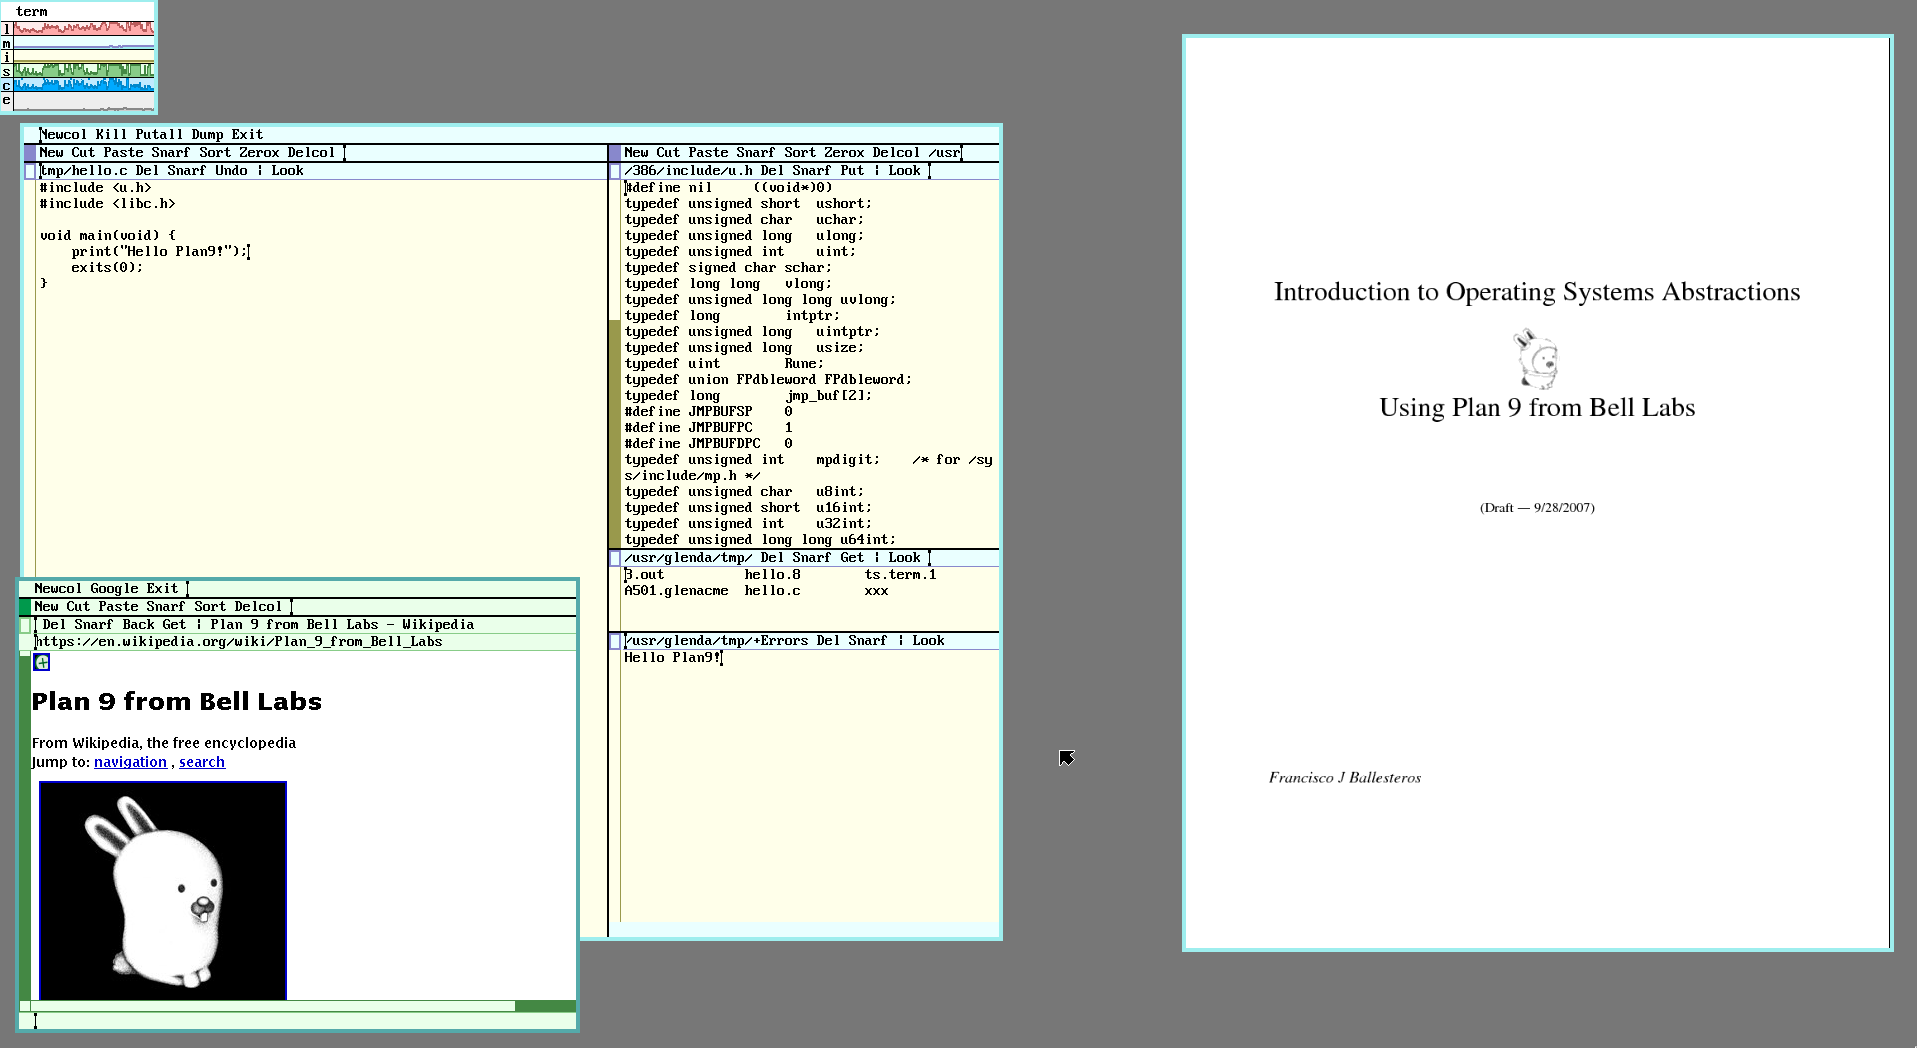Click the layout box of the hello.c window

[30, 171]
